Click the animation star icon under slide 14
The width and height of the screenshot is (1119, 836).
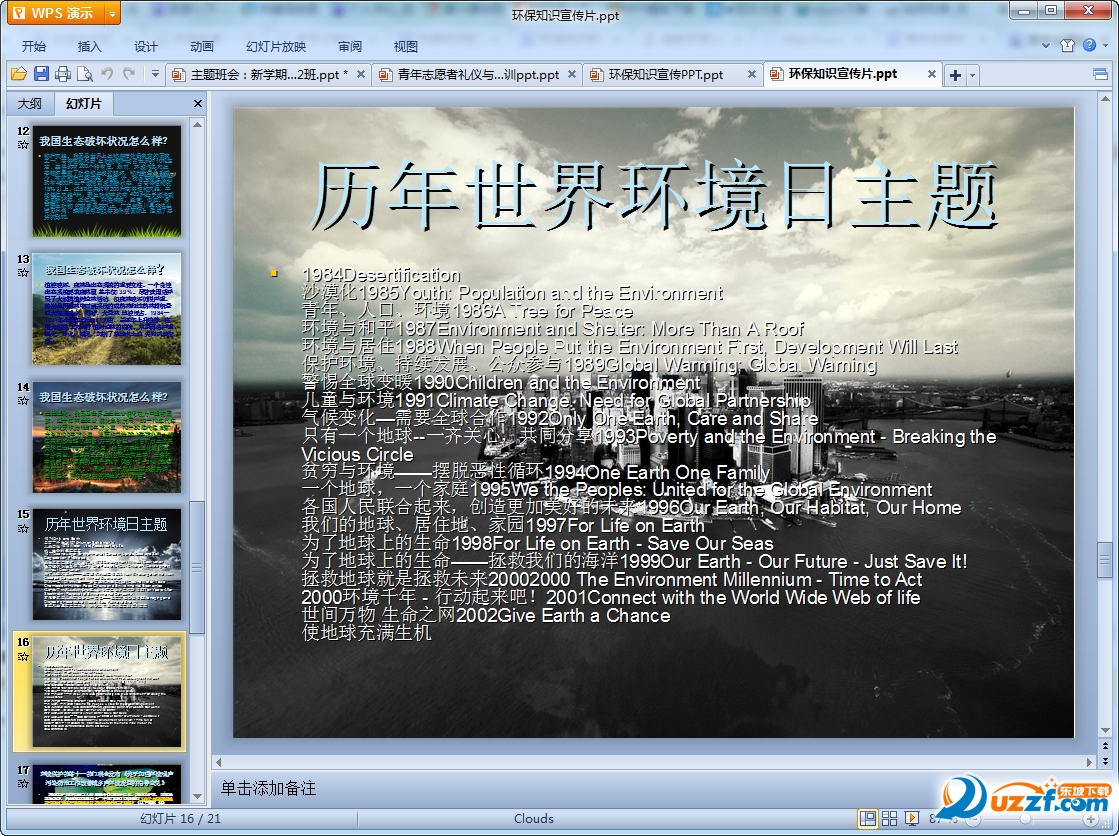23,400
